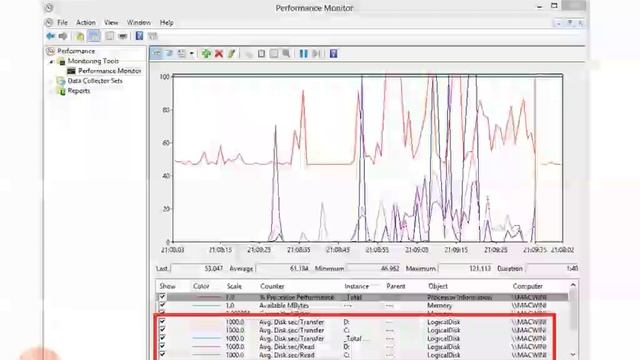Viewport: 640px width, 360px height.
Task: Click Zoom magnifier icon in graph toolbar
Action: (287, 53)
